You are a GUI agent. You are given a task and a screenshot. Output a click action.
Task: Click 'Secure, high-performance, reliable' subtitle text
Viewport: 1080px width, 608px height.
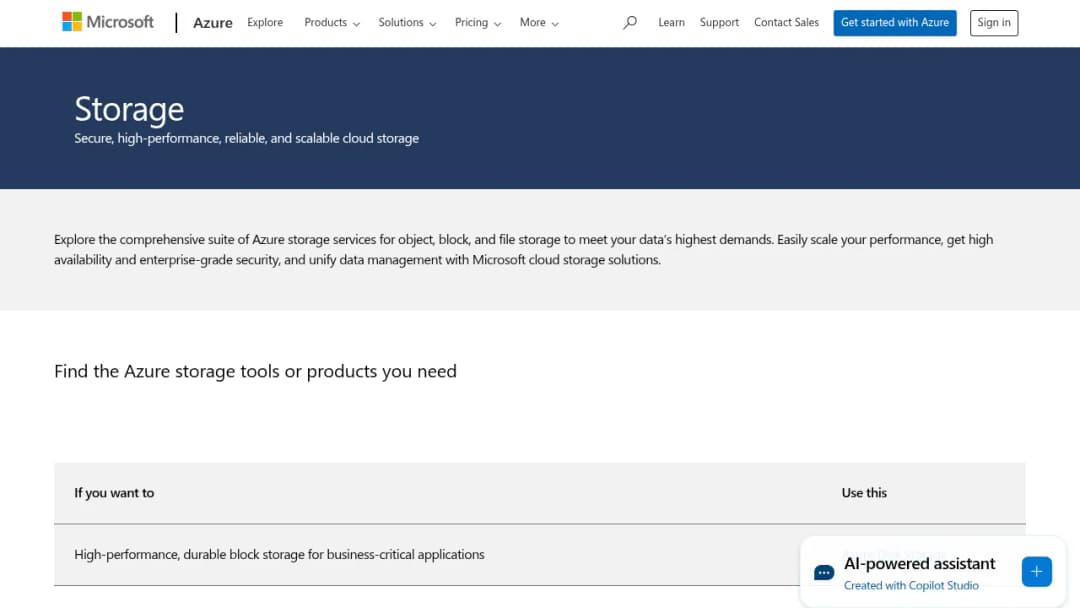(x=247, y=138)
